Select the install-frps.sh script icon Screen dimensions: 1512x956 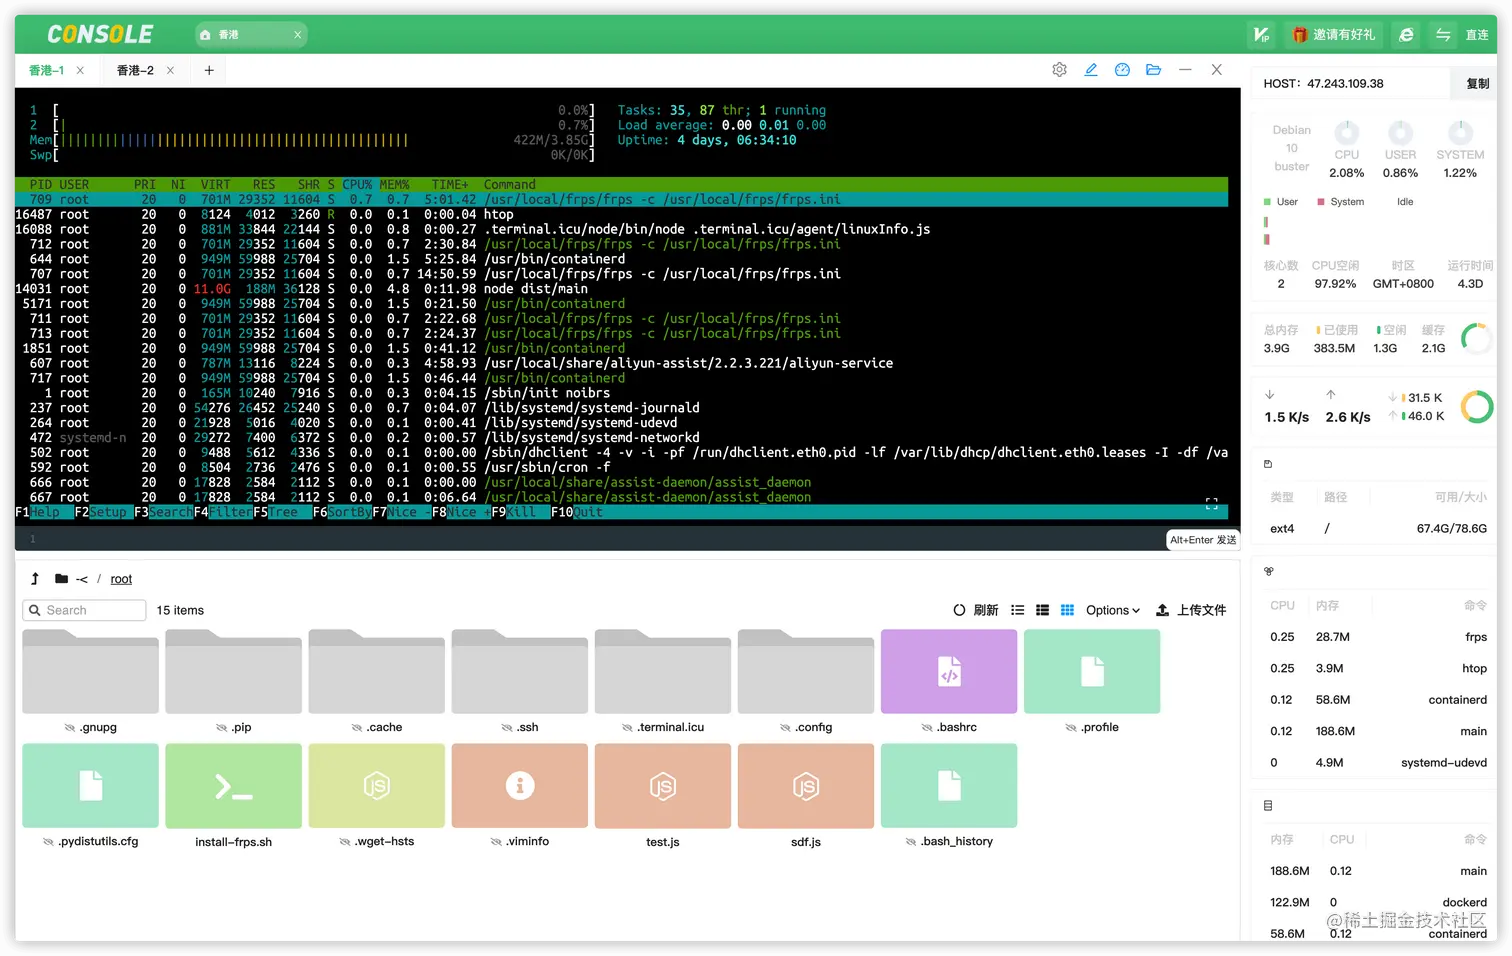(x=233, y=786)
